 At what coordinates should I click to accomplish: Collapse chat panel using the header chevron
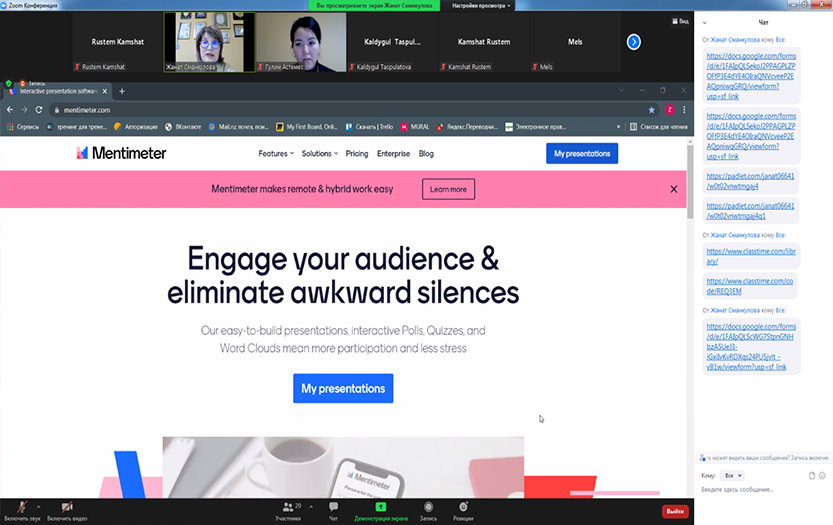pos(703,21)
